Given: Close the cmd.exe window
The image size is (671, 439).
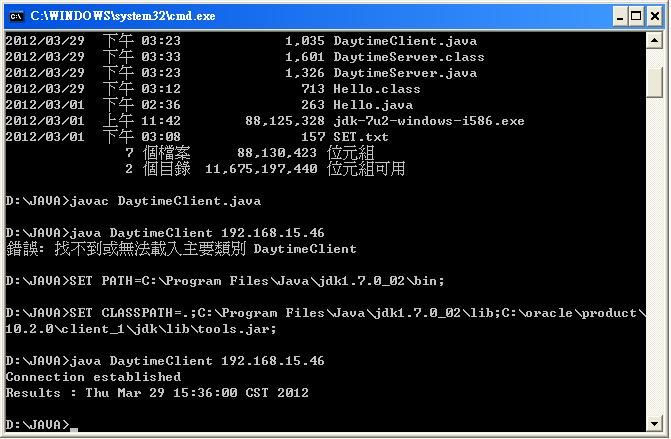Looking at the screenshot, I should [655, 17].
